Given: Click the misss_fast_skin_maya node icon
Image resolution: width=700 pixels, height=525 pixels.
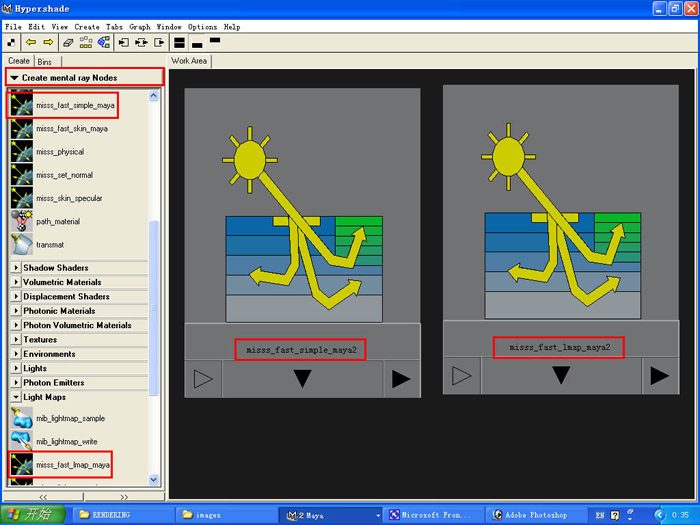Looking at the screenshot, I should (x=21, y=129).
